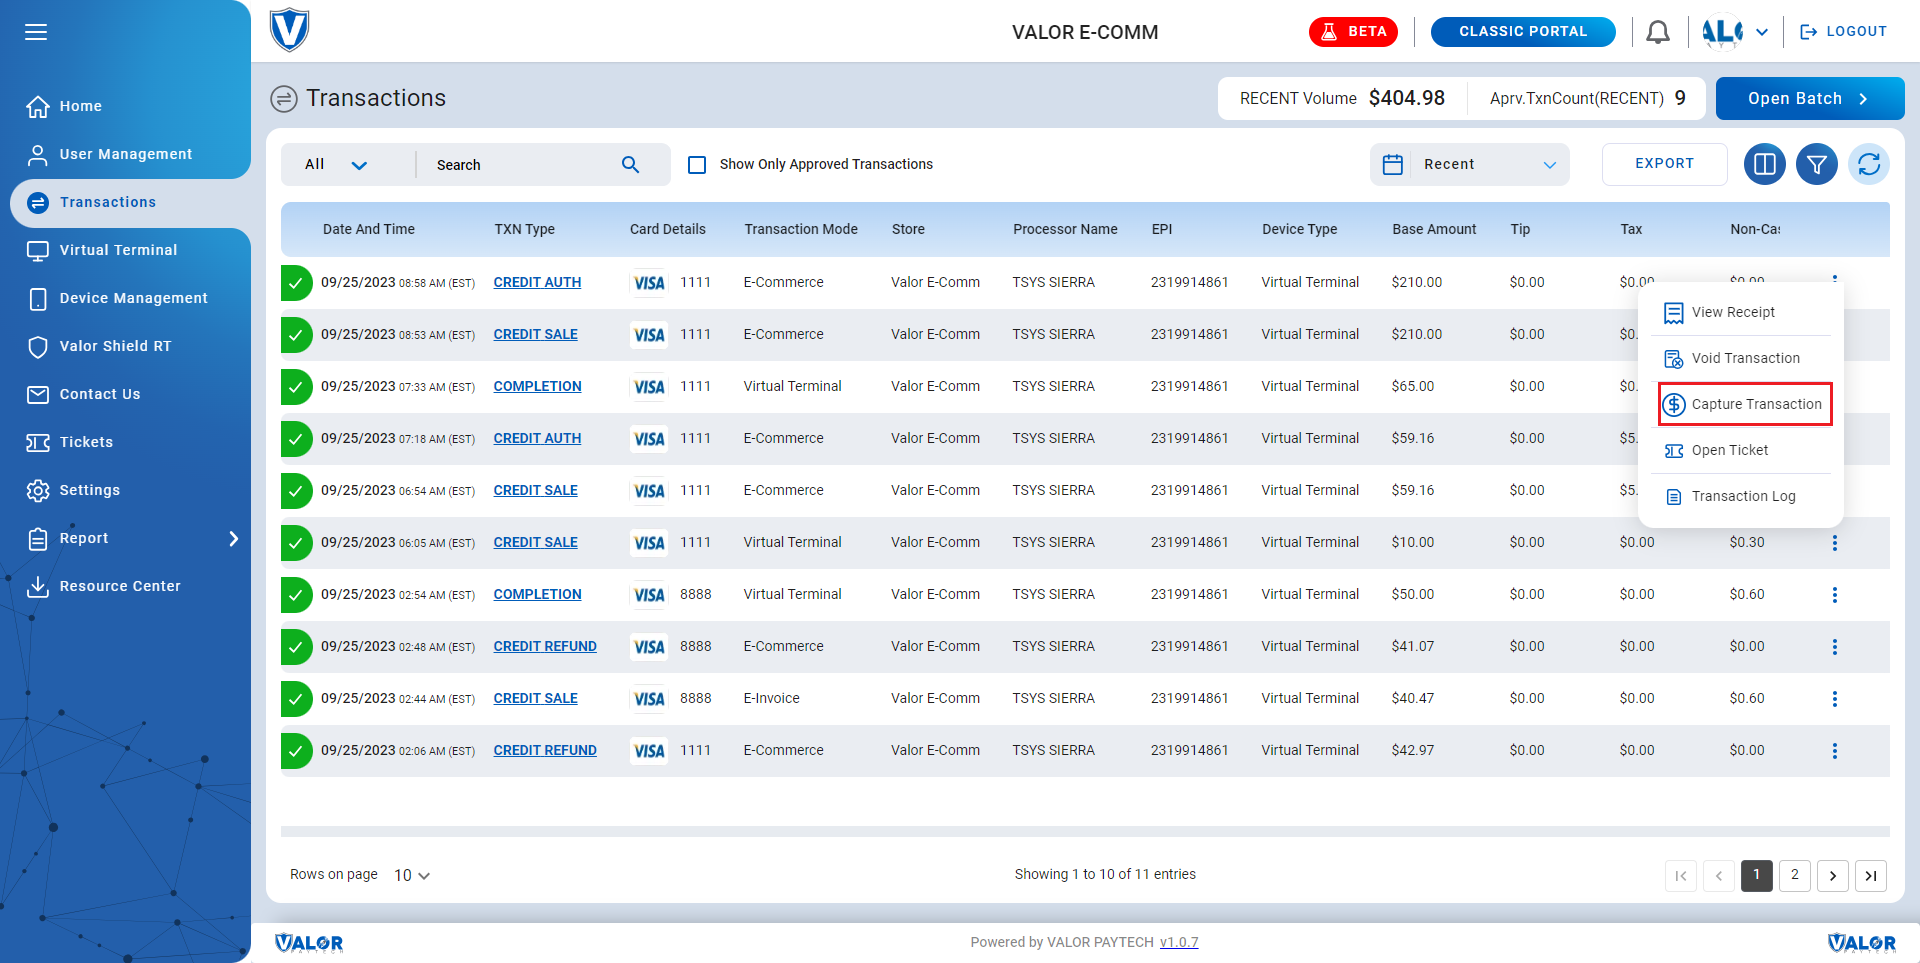
Task: Open three-dot menu for $50.00 transaction
Action: point(1834,595)
